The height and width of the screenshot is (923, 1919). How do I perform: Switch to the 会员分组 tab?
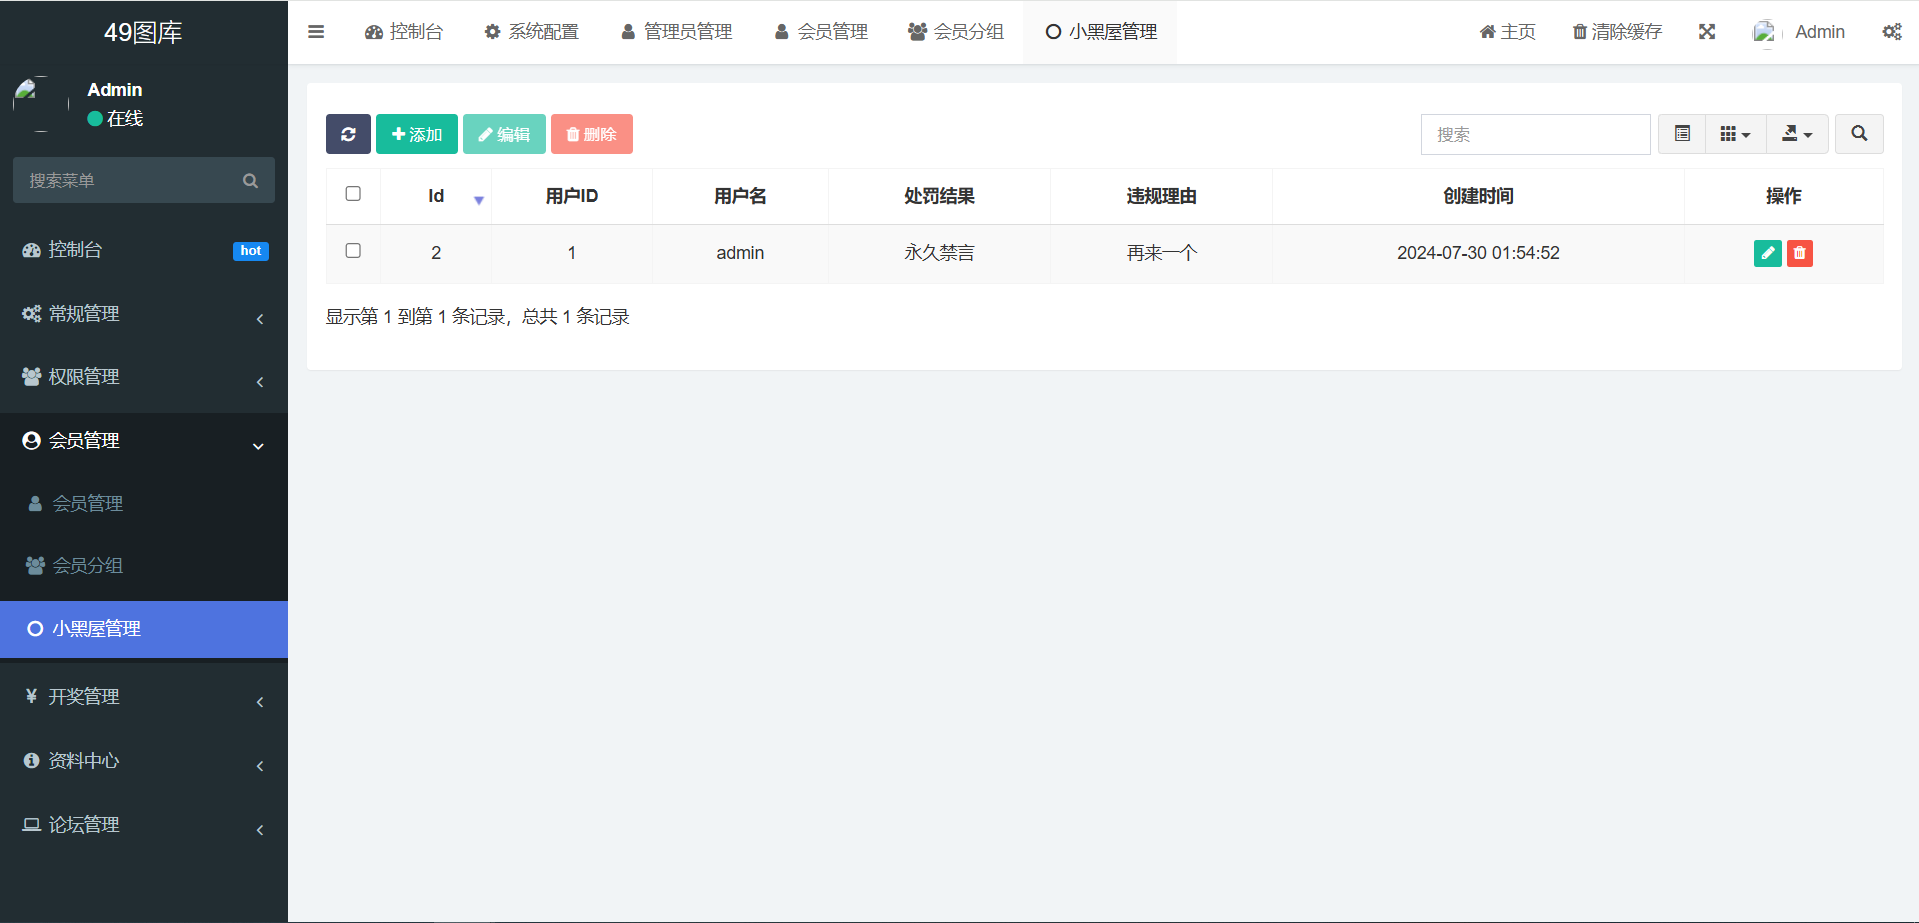point(955,32)
